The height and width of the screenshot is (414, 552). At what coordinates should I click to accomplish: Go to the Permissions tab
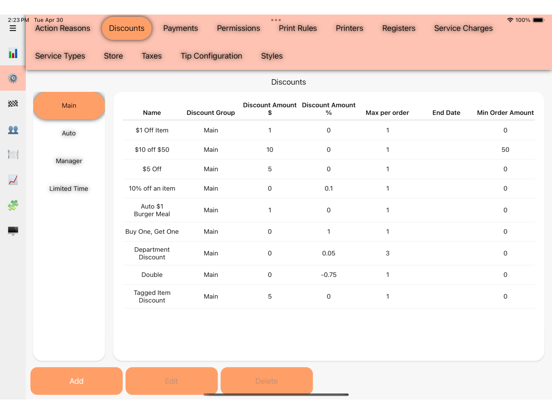click(x=238, y=28)
